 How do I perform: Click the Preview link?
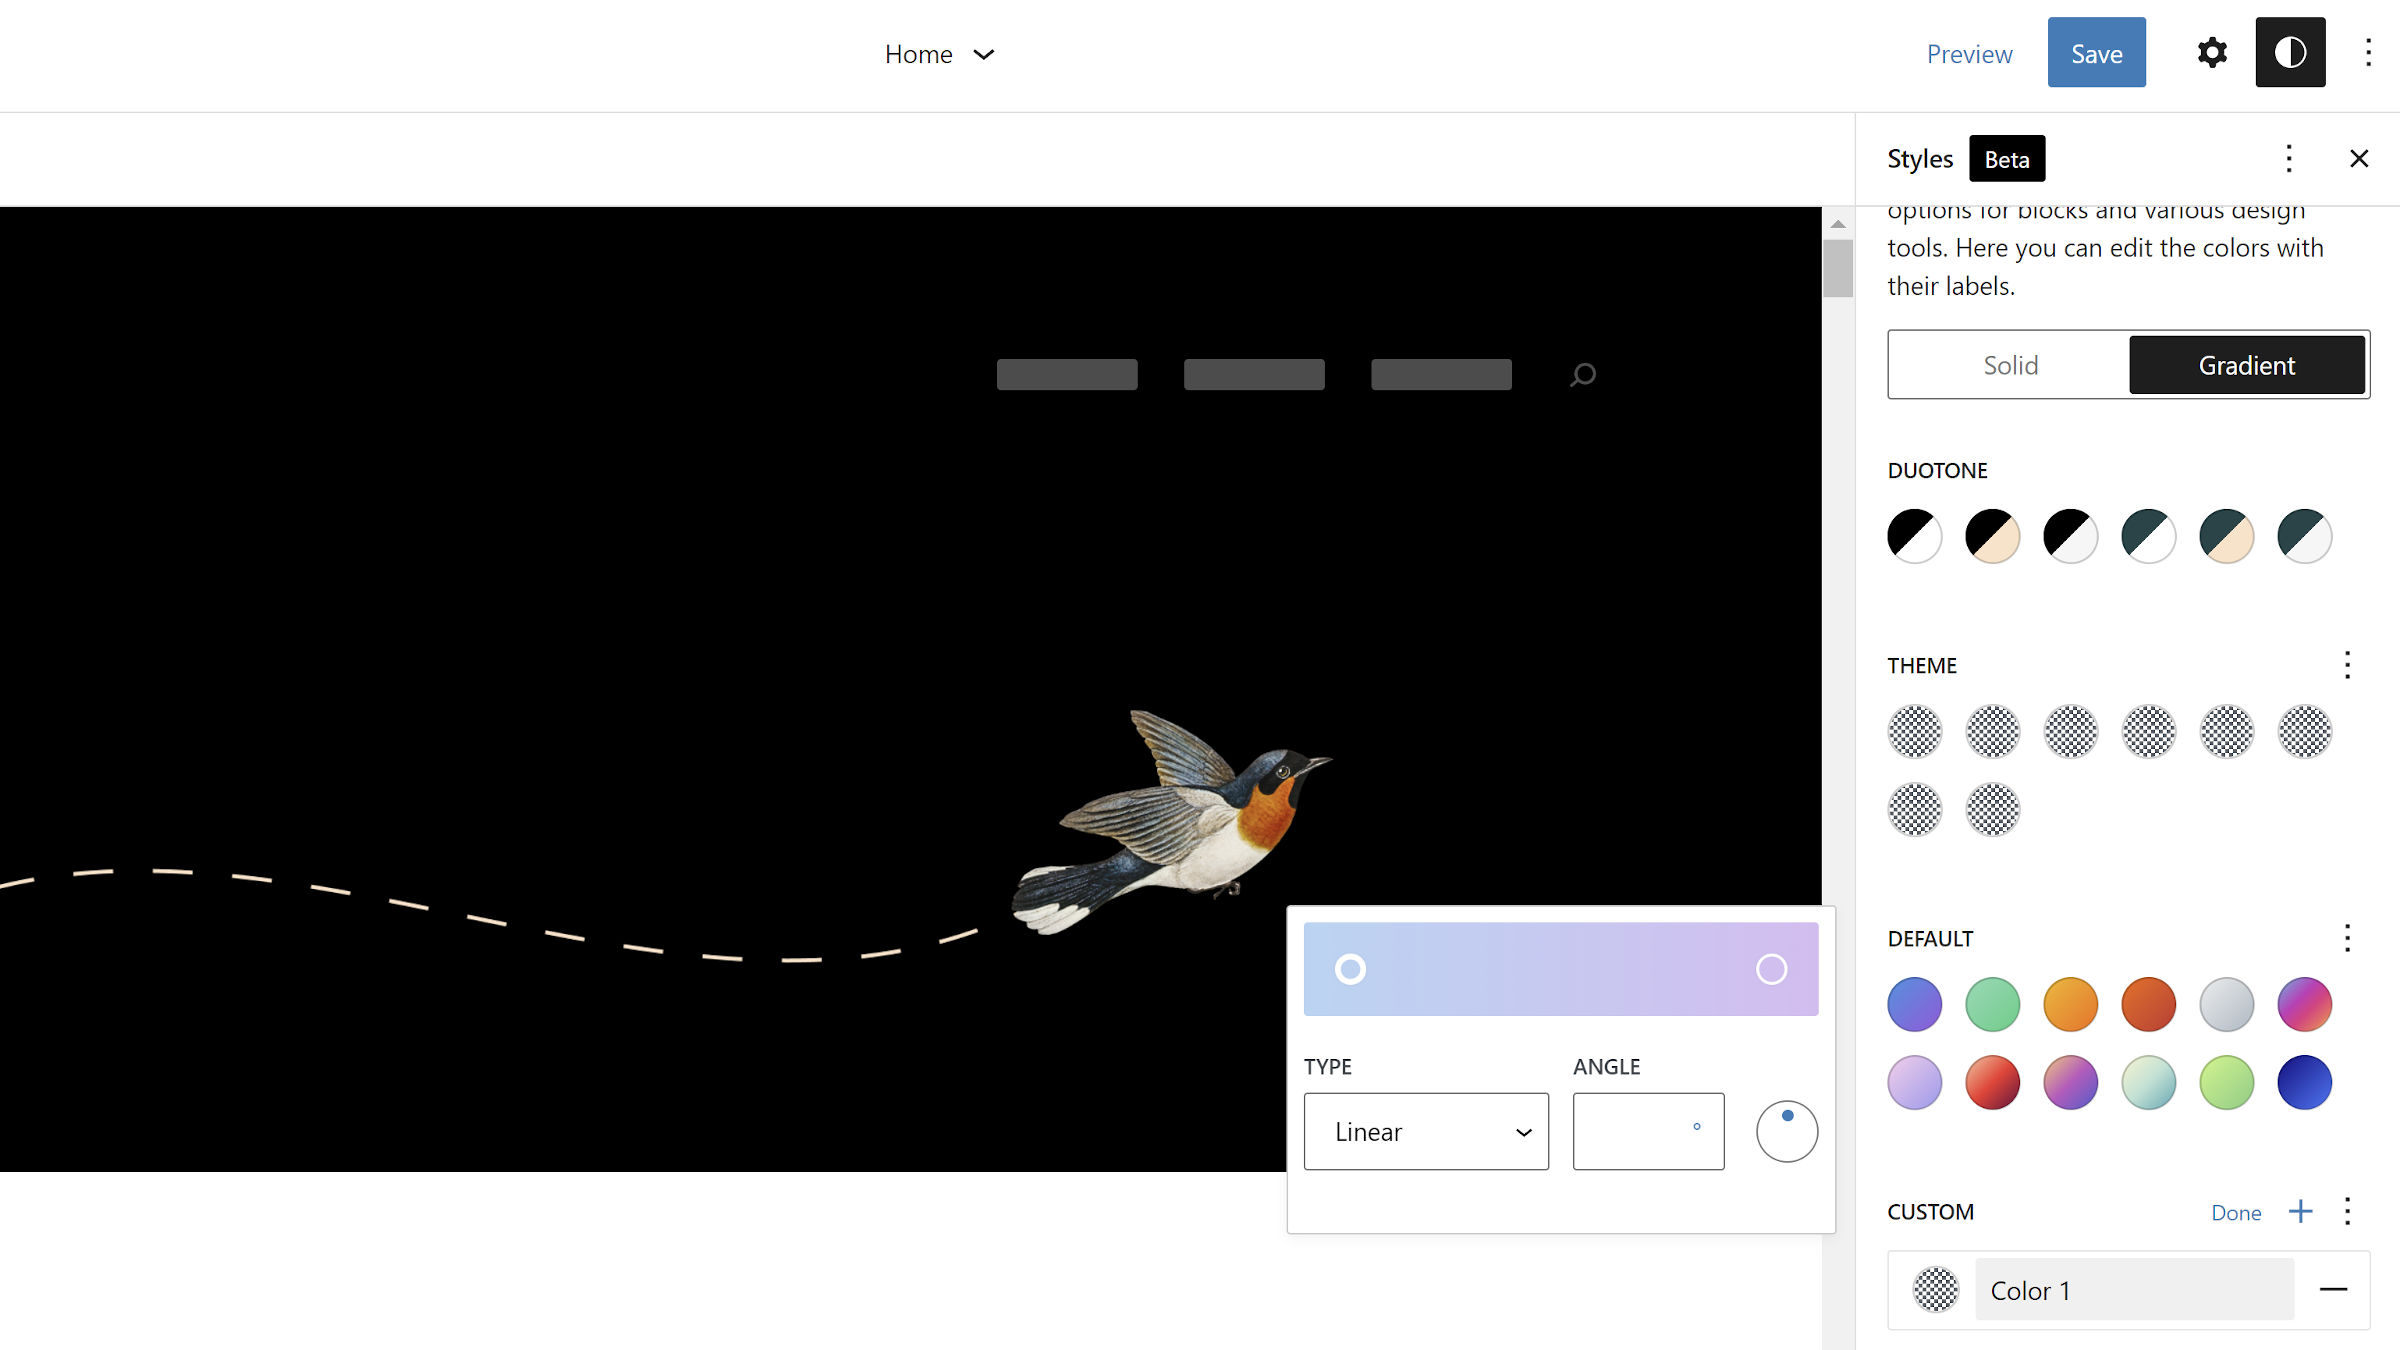tap(1969, 54)
